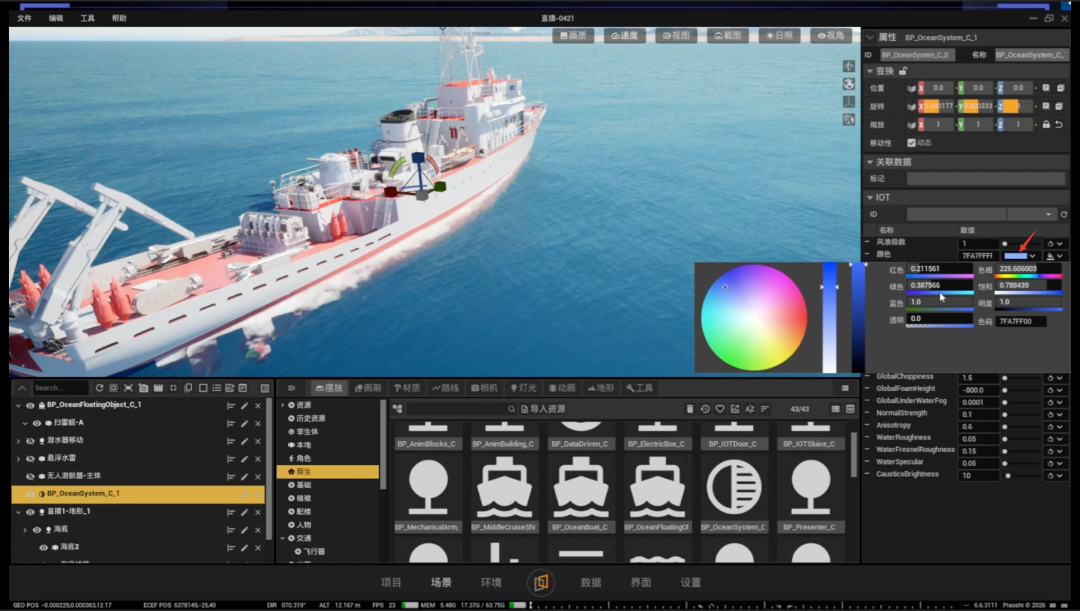This screenshot has width=1080, height=611.
Task: Click camera snapshot icon in scene toolbar
Action: [x=143, y=388]
